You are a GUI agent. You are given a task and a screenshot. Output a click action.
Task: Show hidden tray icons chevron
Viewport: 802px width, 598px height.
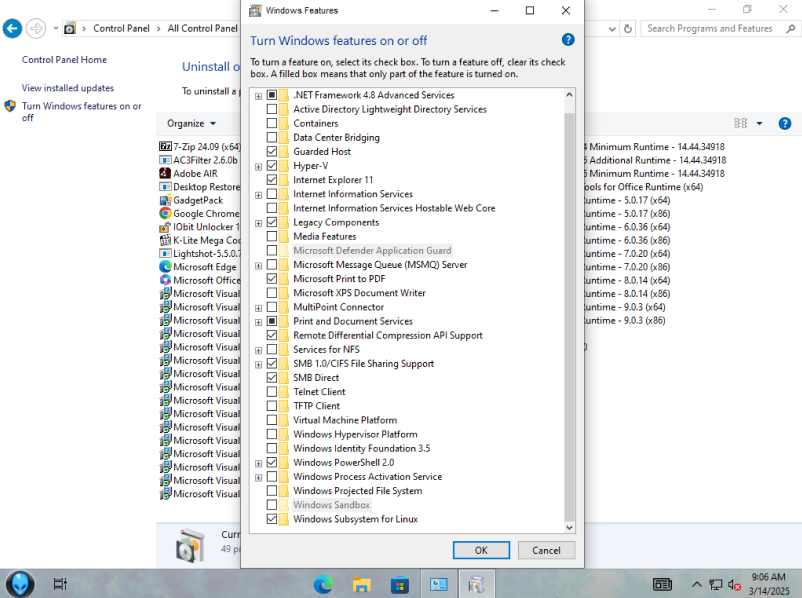pos(696,584)
